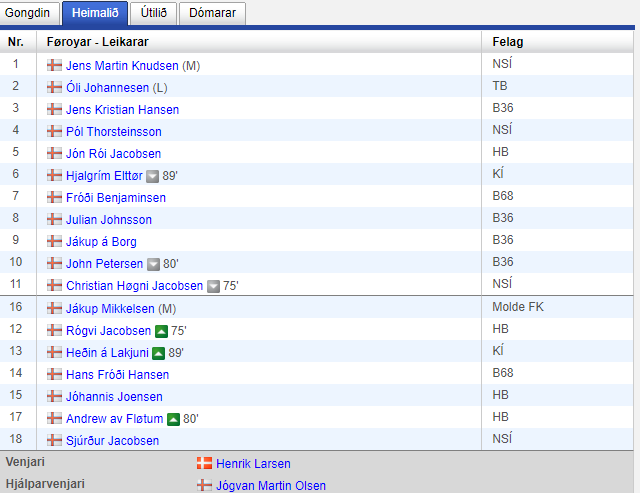Click green substituted-on icon beside Heðin á Lakjuni
Screen dimensions: 640x493
(159, 353)
